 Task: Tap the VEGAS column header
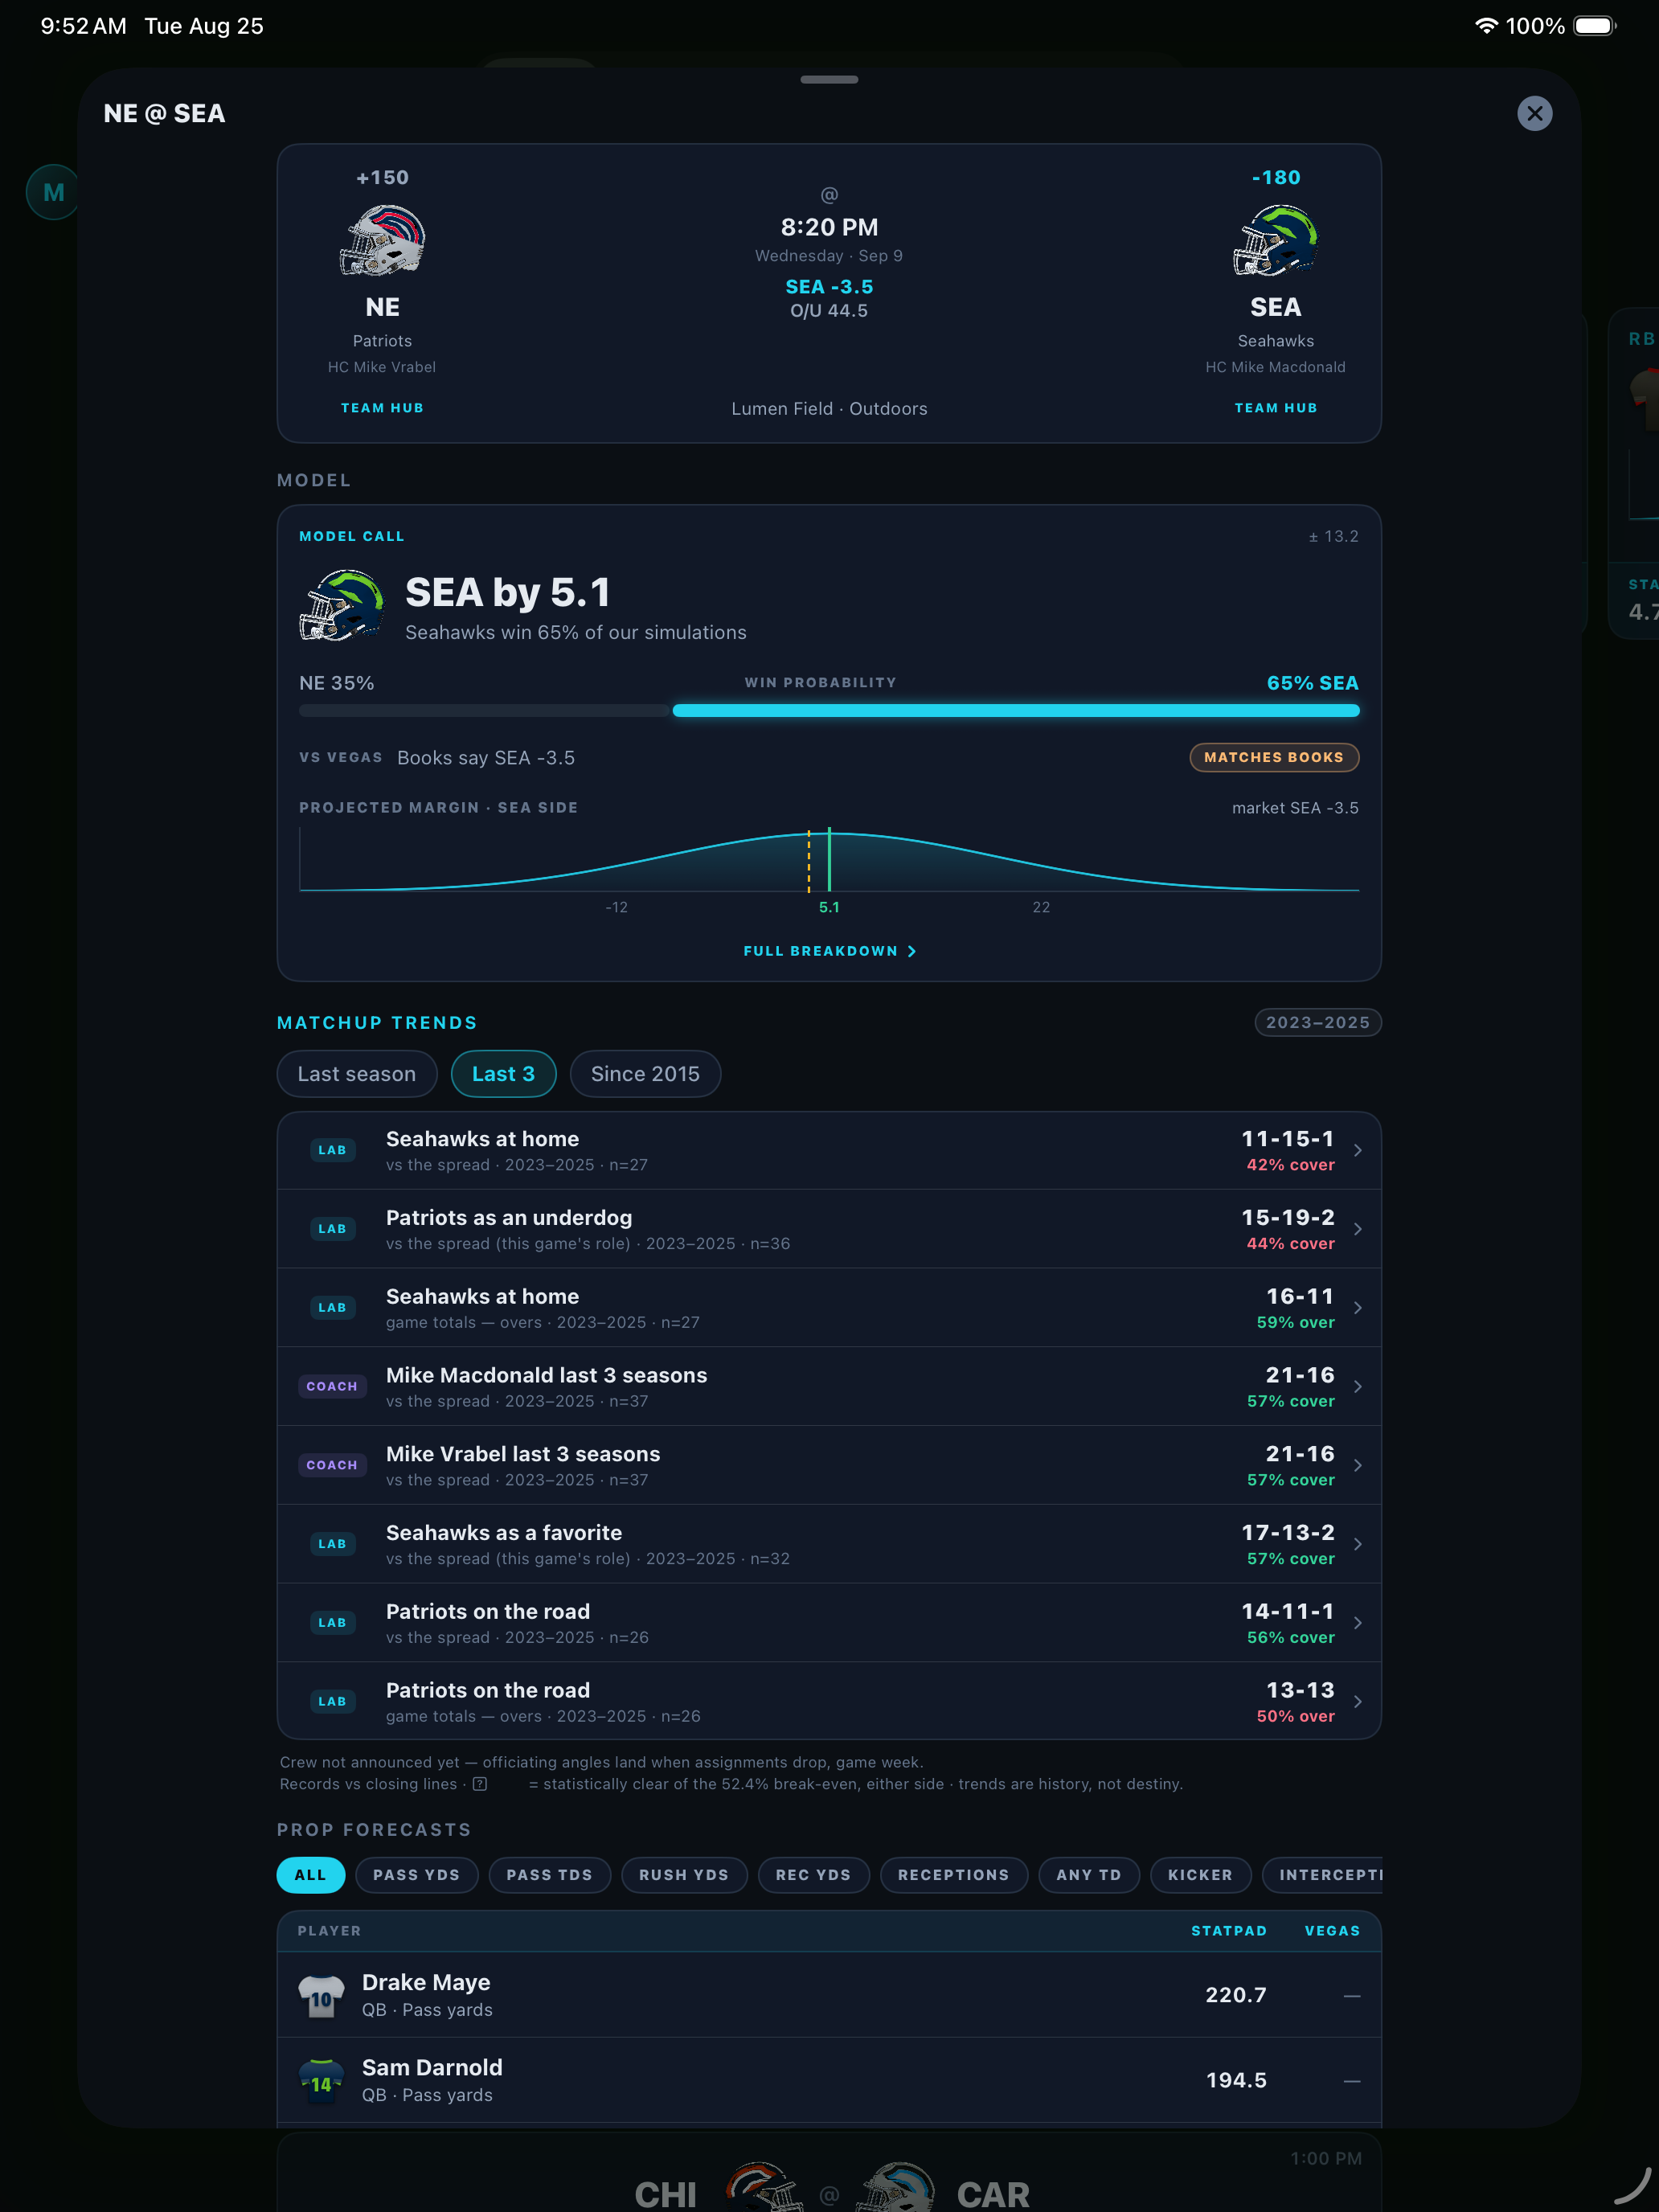(1332, 1931)
